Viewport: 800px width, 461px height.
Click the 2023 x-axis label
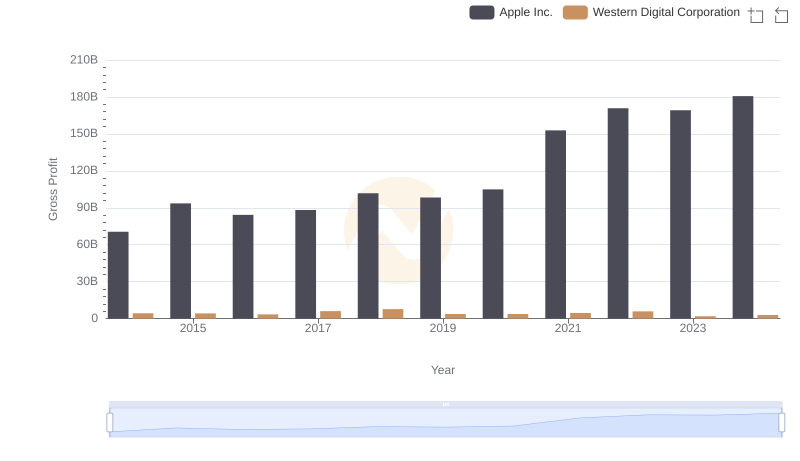pos(693,328)
